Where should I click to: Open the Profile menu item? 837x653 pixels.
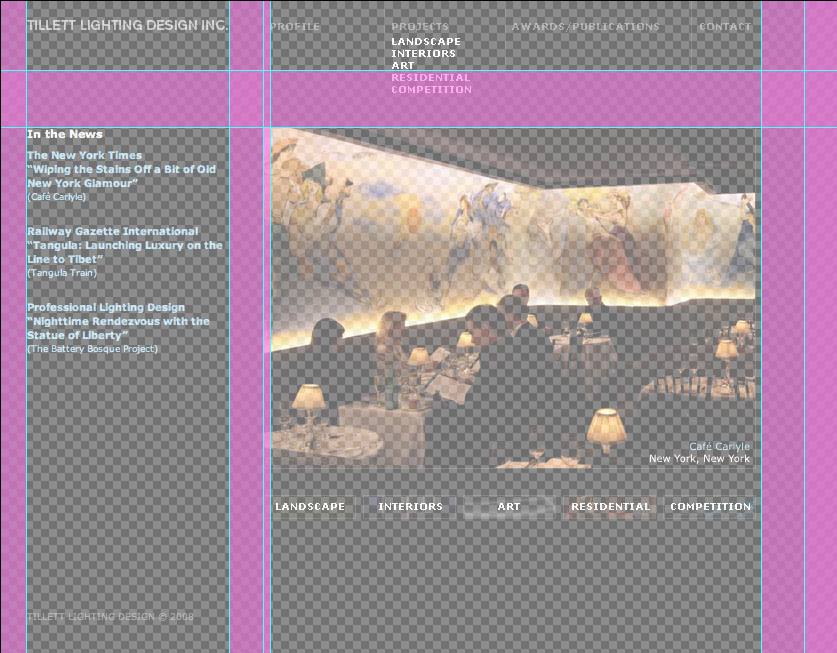(x=296, y=27)
